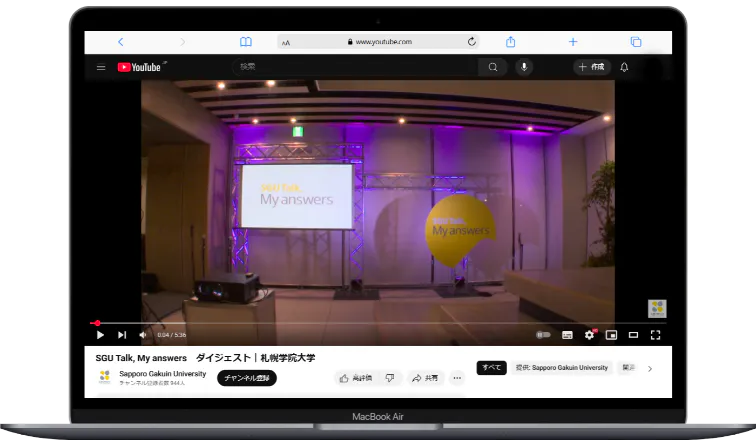This screenshot has height=446, width=756.
Task: Go to YouTube home via logo
Action: [139, 67]
